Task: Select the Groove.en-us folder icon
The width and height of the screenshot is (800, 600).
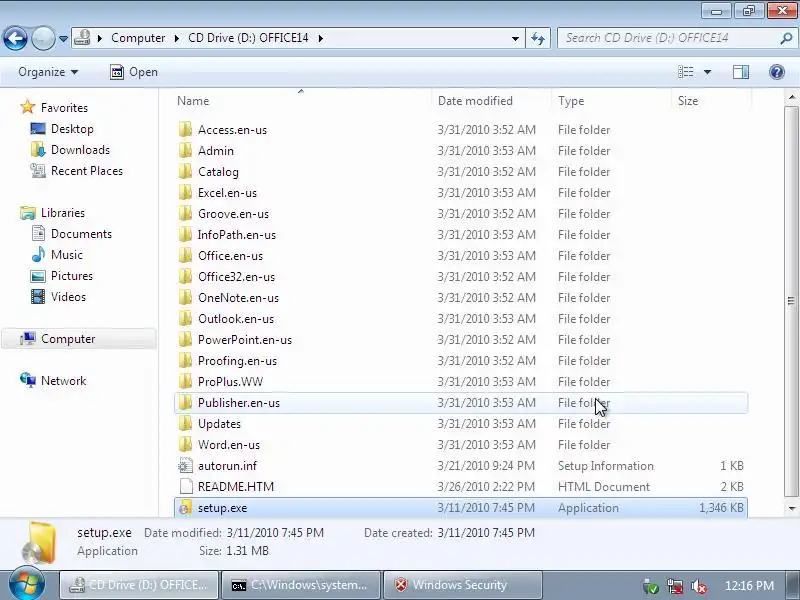Action: pos(185,213)
